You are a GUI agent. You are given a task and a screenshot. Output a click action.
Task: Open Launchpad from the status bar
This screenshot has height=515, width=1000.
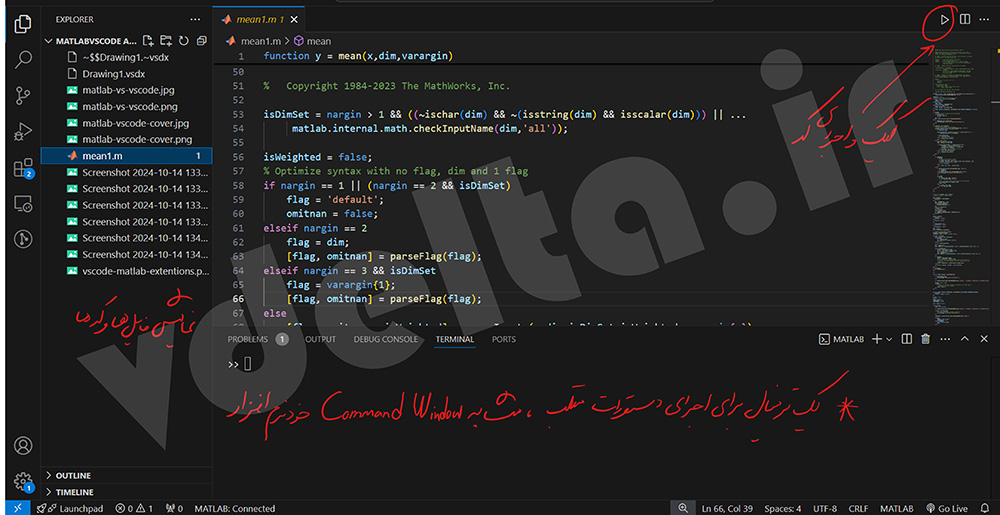click(71, 508)
